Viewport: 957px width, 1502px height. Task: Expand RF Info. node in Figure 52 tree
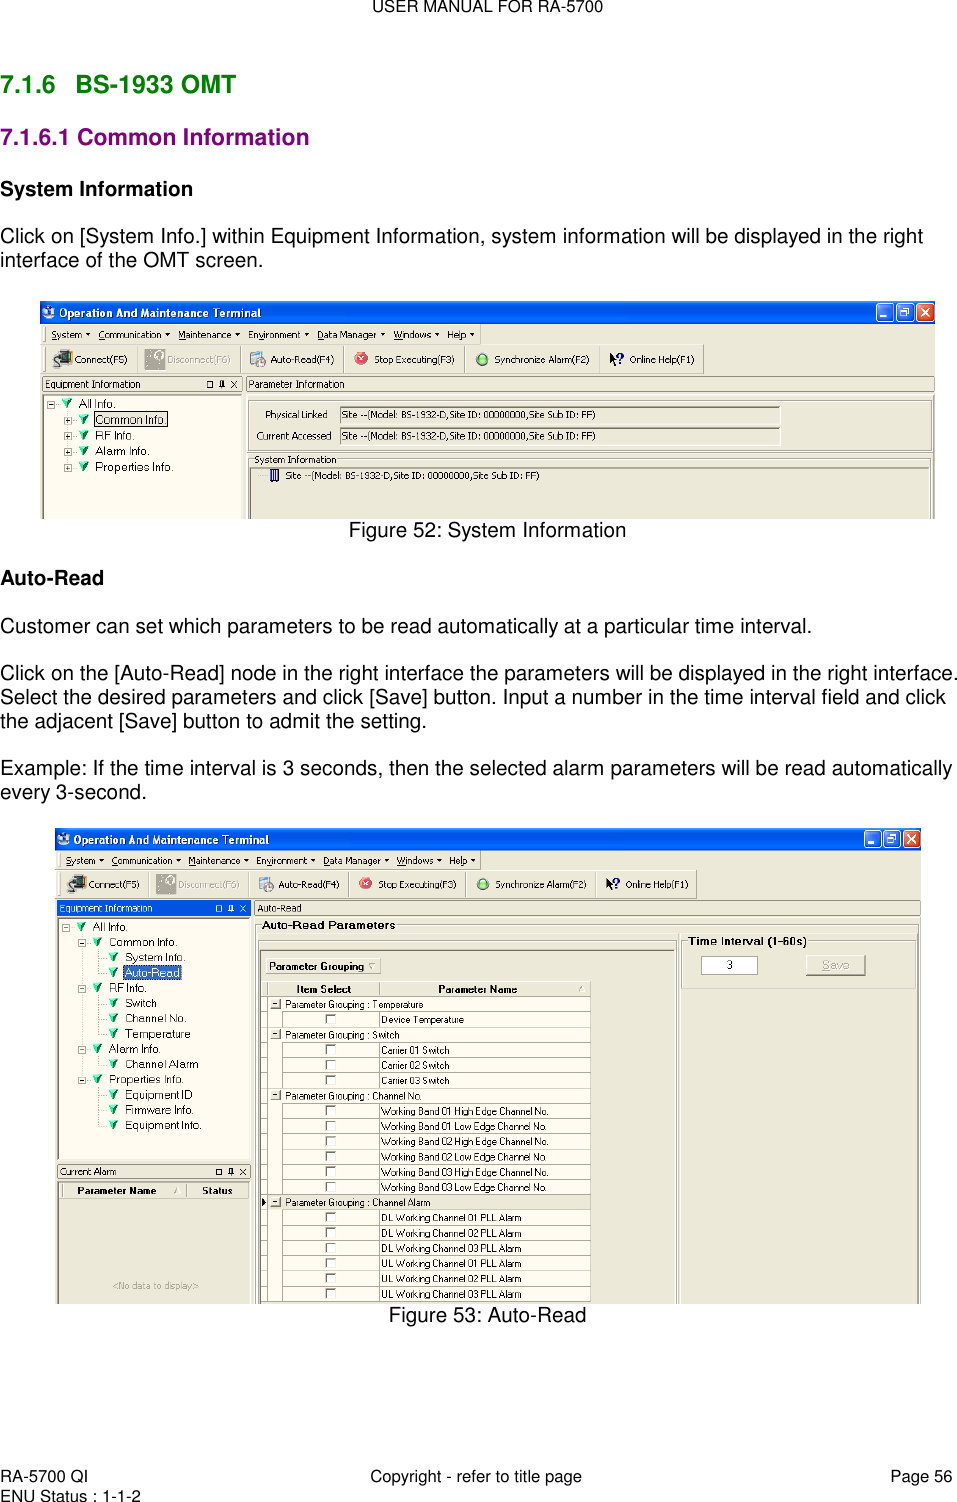tap(68, 436)
